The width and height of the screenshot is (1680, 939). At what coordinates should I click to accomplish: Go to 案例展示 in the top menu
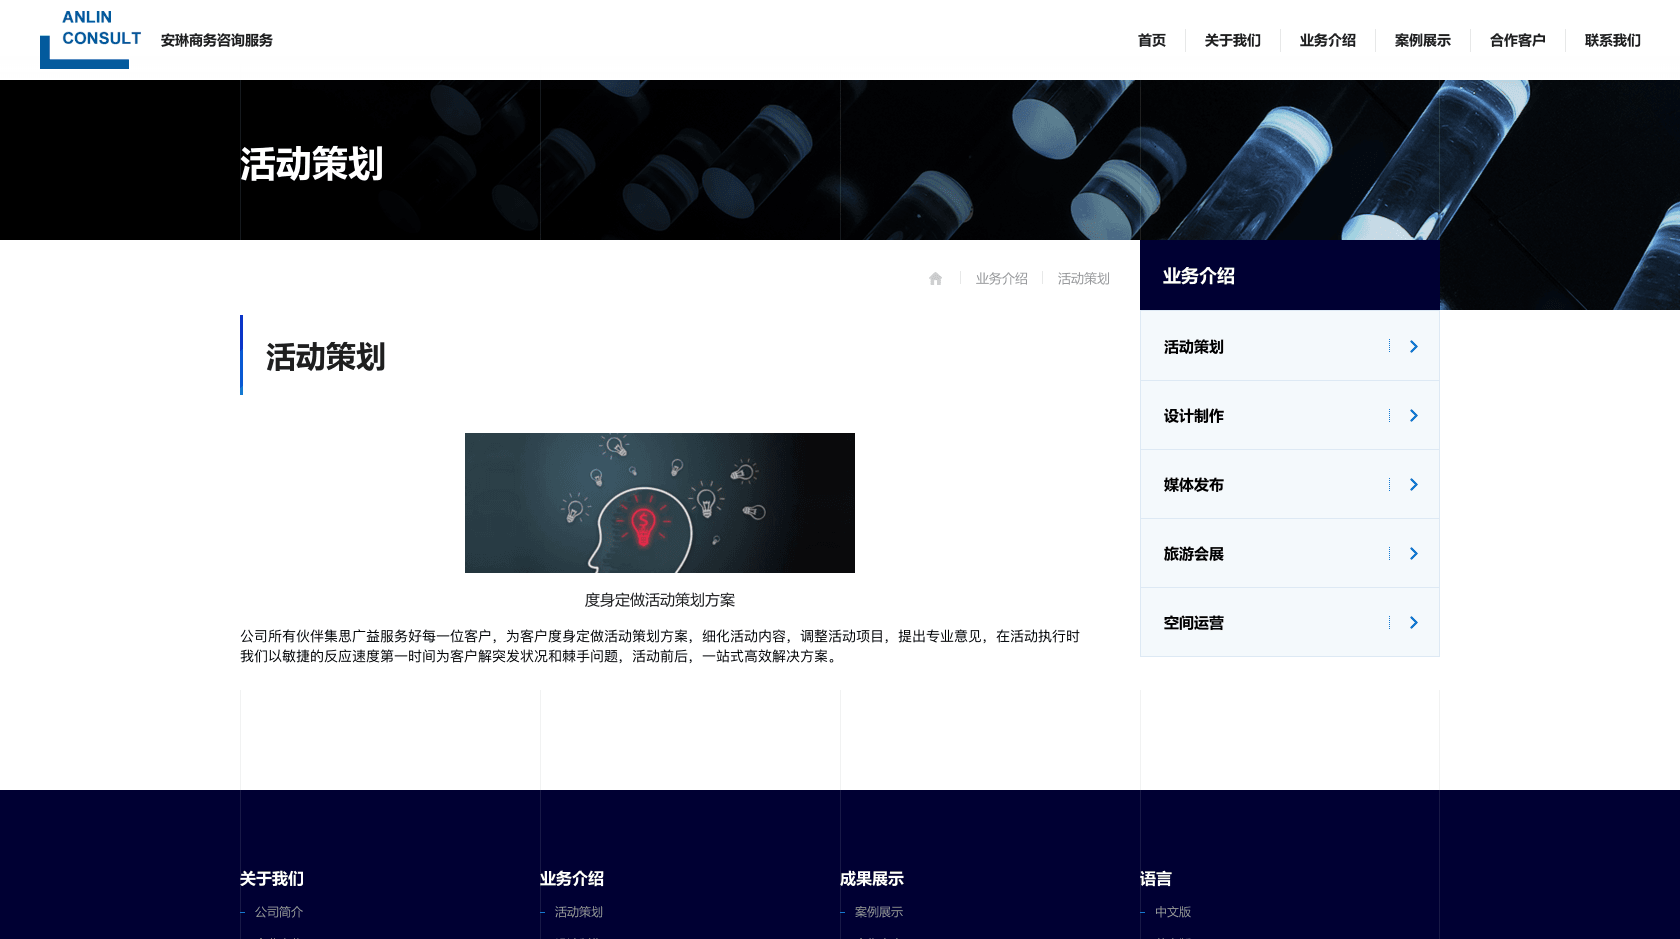tap(1422, 40)
